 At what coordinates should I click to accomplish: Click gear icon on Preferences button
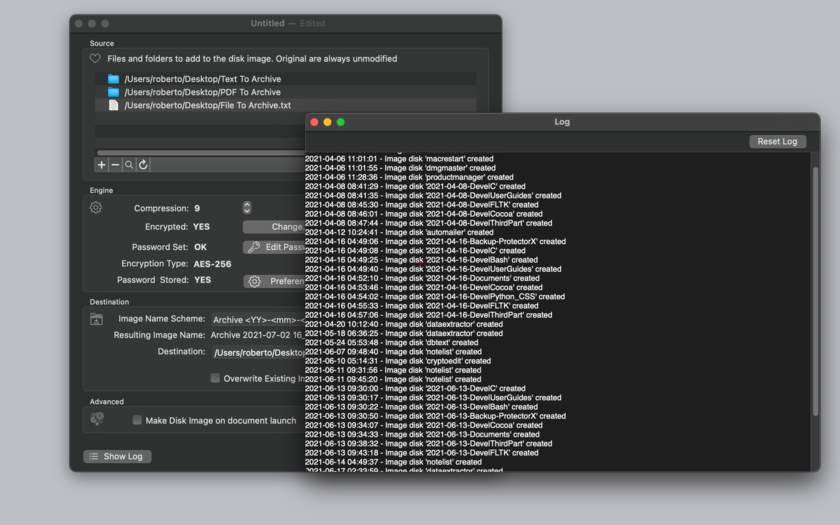[254, 281]
